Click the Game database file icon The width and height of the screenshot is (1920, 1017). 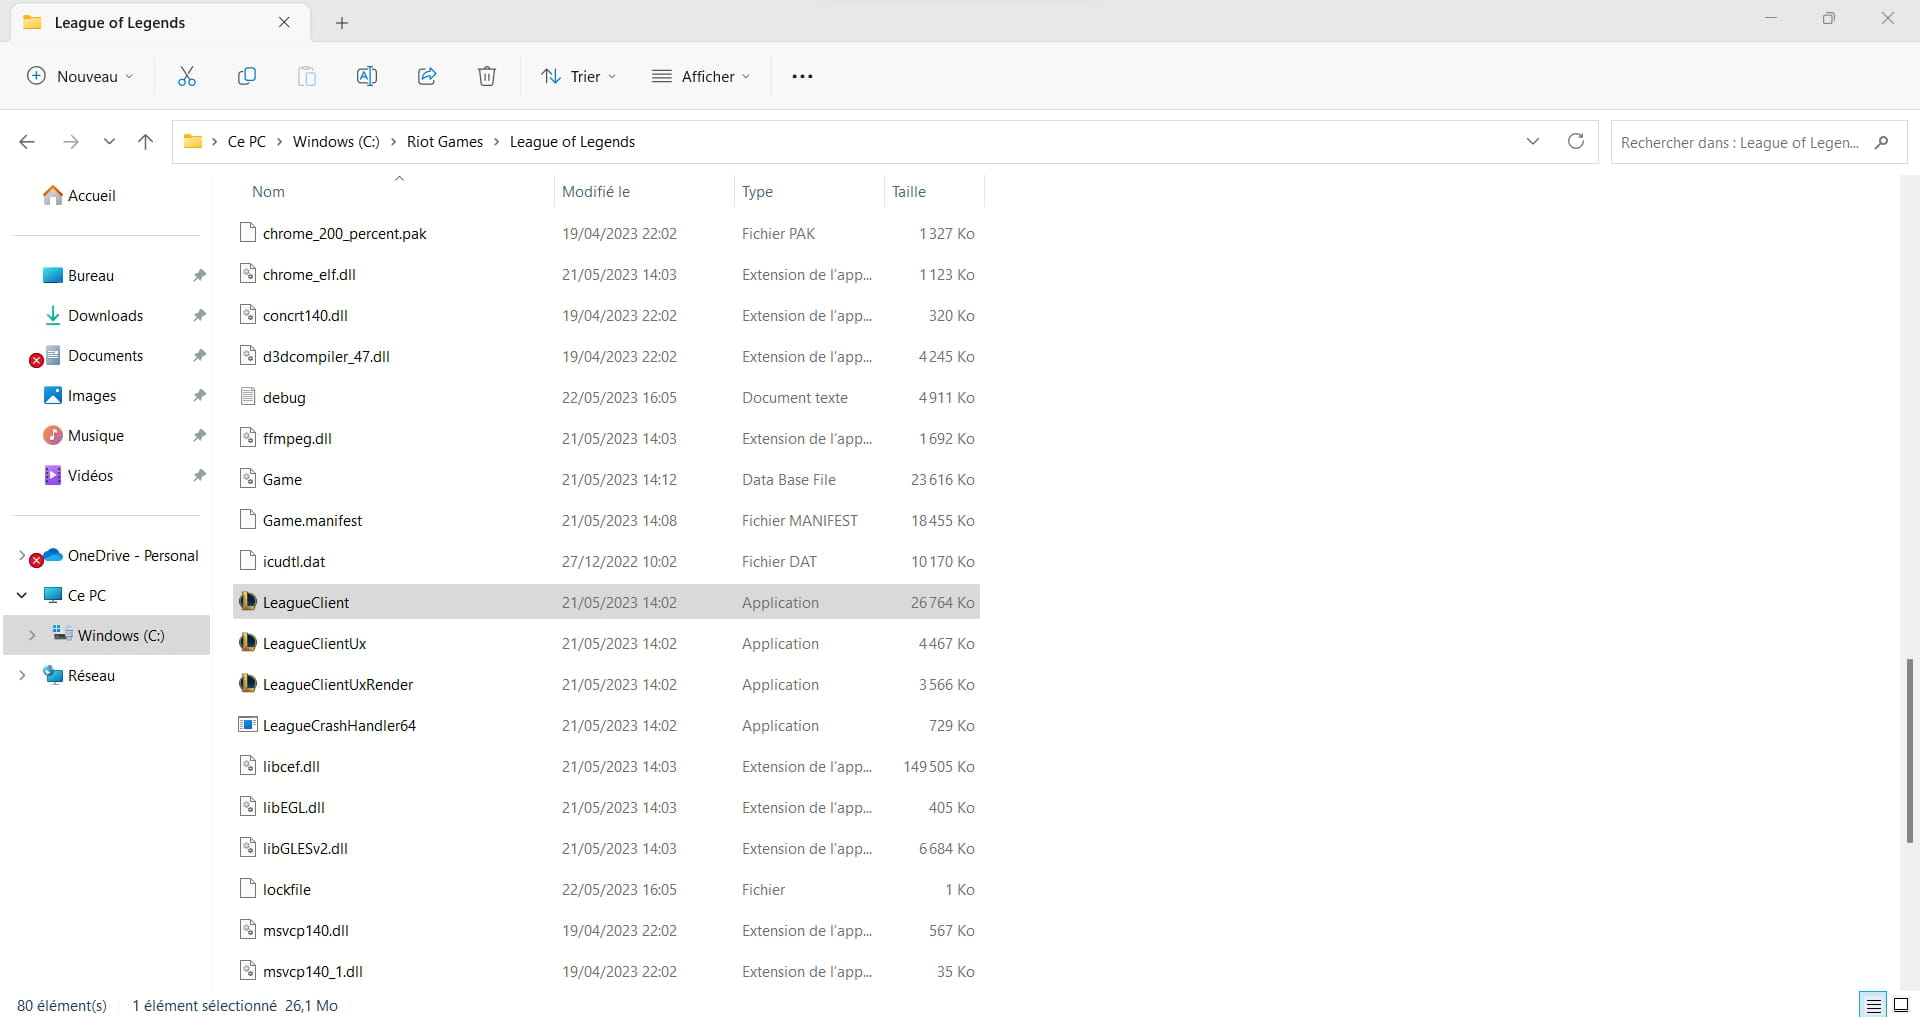[248, 479]
